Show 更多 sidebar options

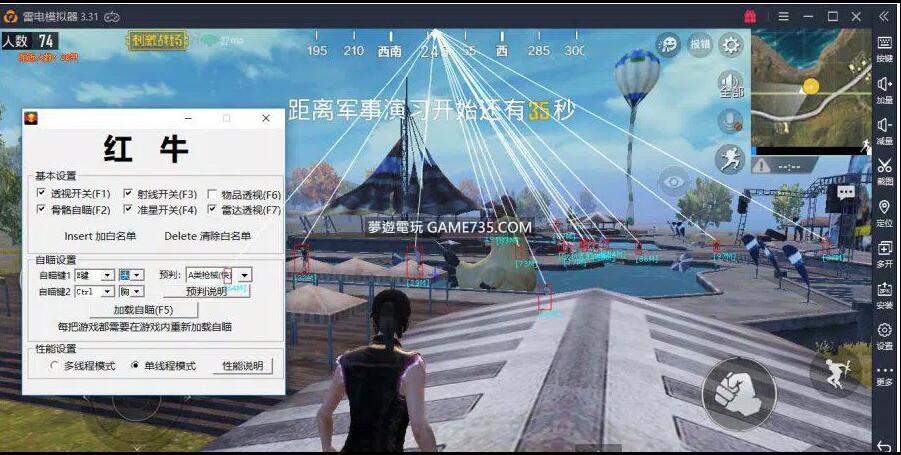click(884, 376)
